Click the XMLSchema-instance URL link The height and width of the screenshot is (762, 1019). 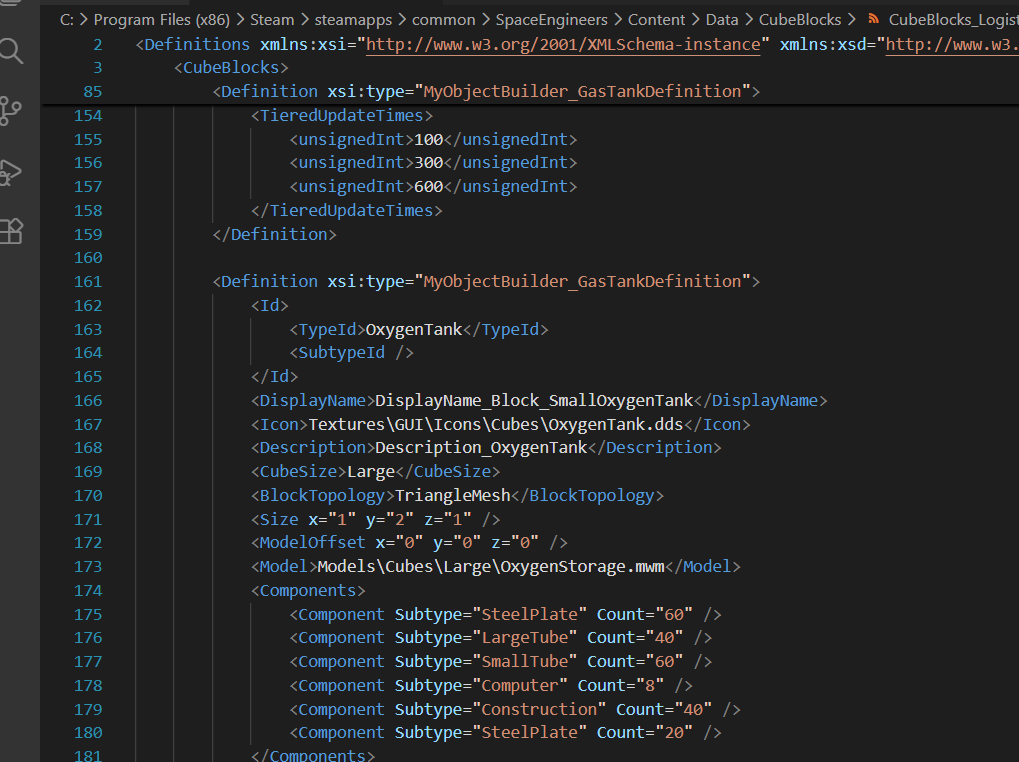click(565, 44)
